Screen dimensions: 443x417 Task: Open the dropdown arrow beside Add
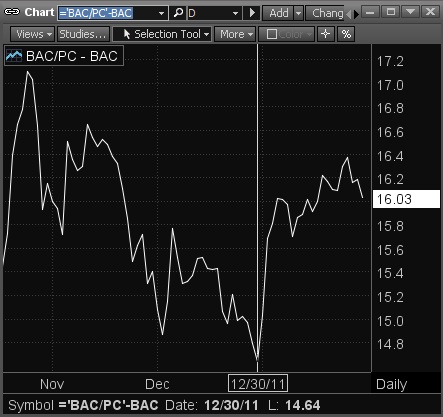click(298, 13)
